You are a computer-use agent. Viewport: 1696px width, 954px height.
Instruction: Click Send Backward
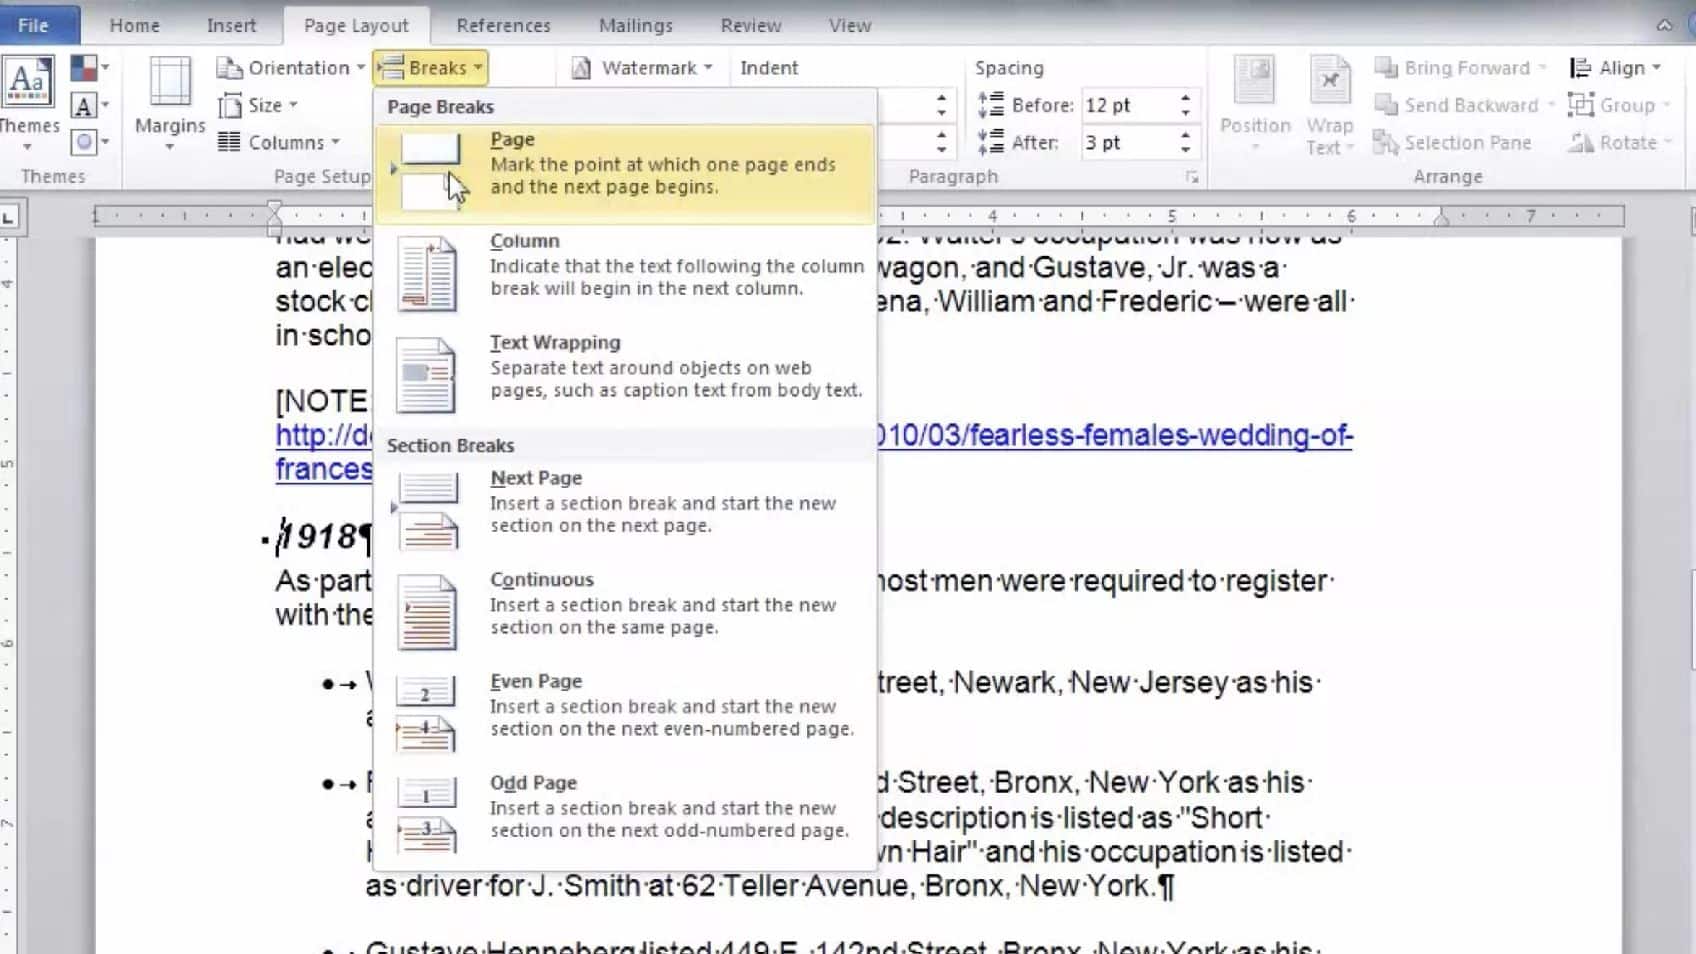1462,104
